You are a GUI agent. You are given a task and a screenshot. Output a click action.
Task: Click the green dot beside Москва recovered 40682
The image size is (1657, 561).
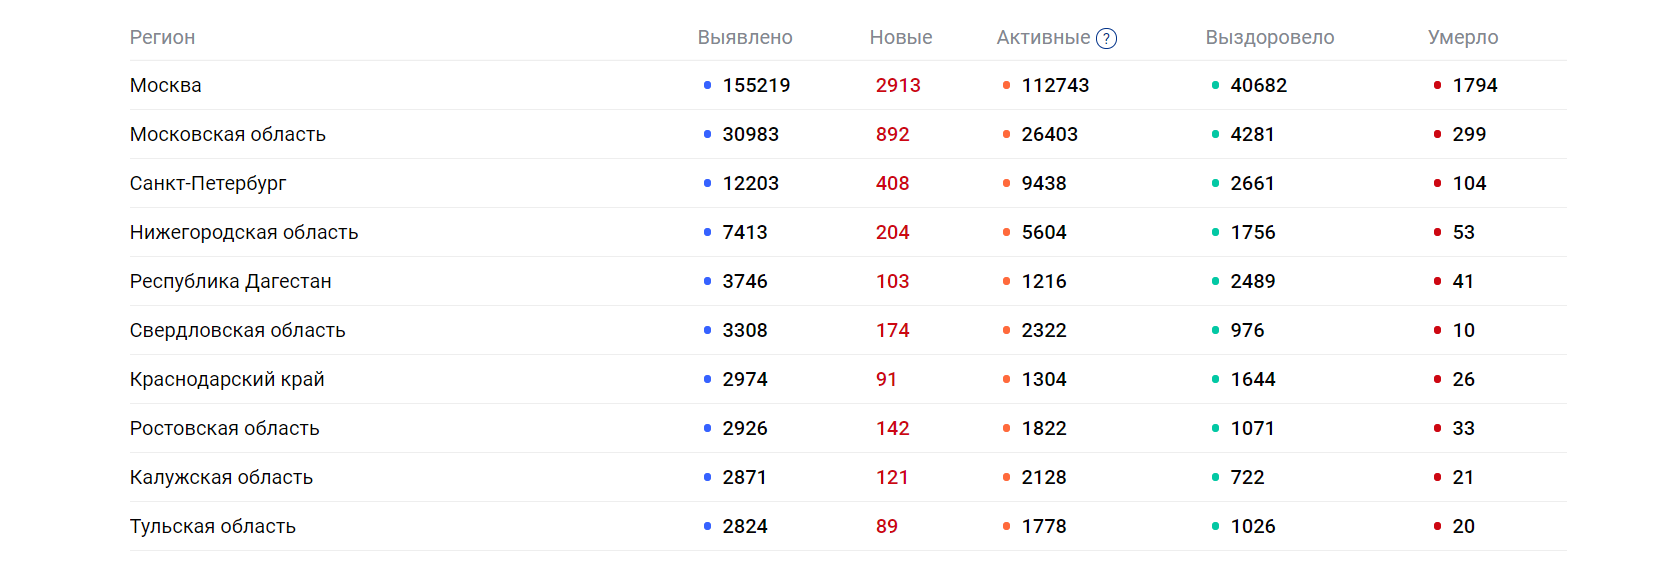[x=1216, y=85]
